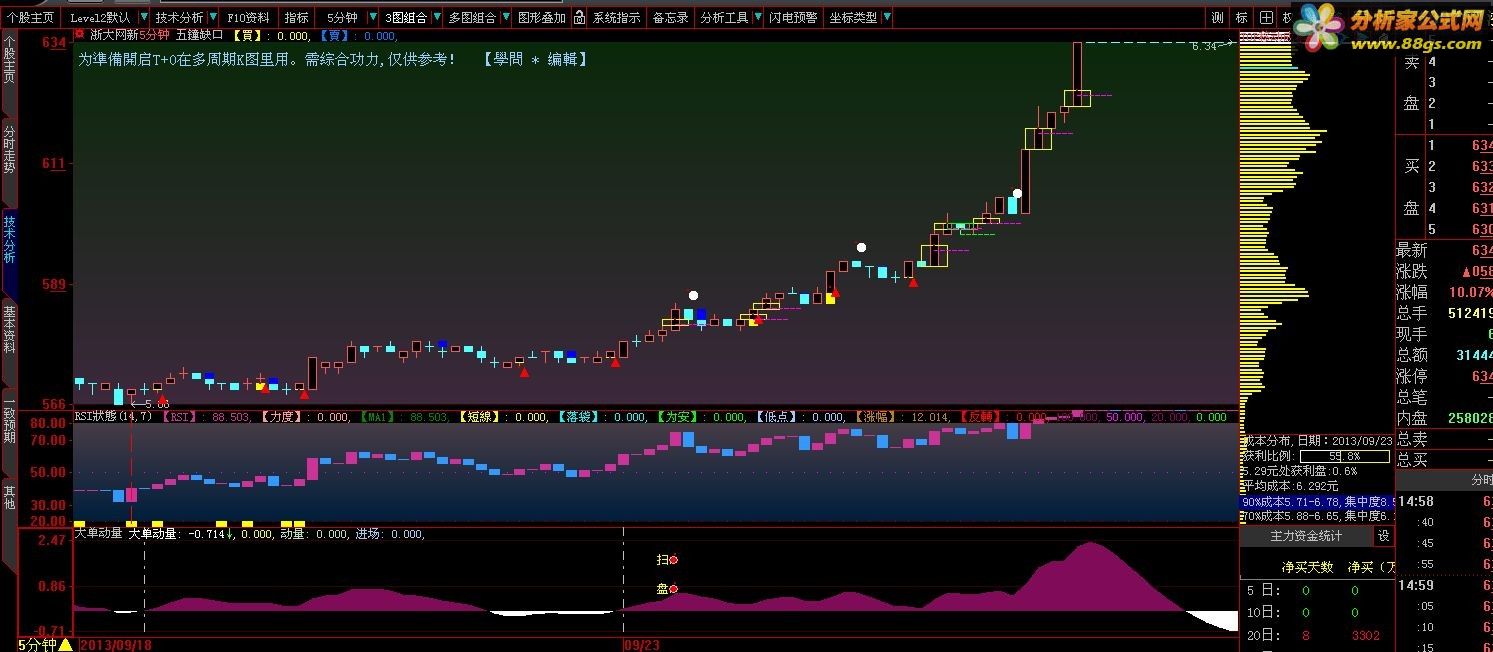
Task: Click the 2013/09/18 date marker
Action: pyautogui.click(x=116, y=645)
